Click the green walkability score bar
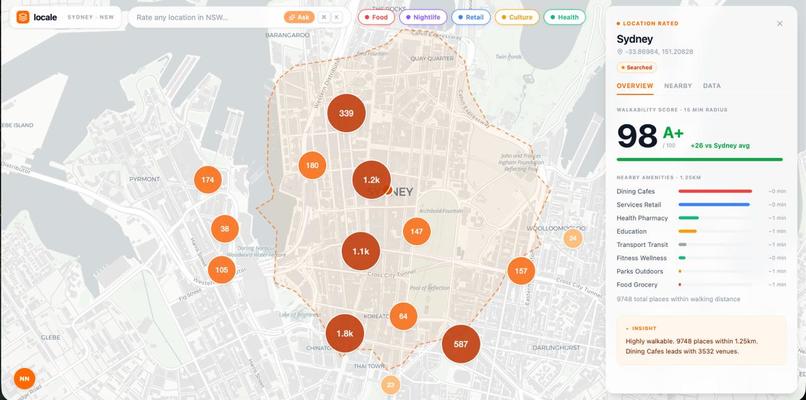 [x=700, y=159]
